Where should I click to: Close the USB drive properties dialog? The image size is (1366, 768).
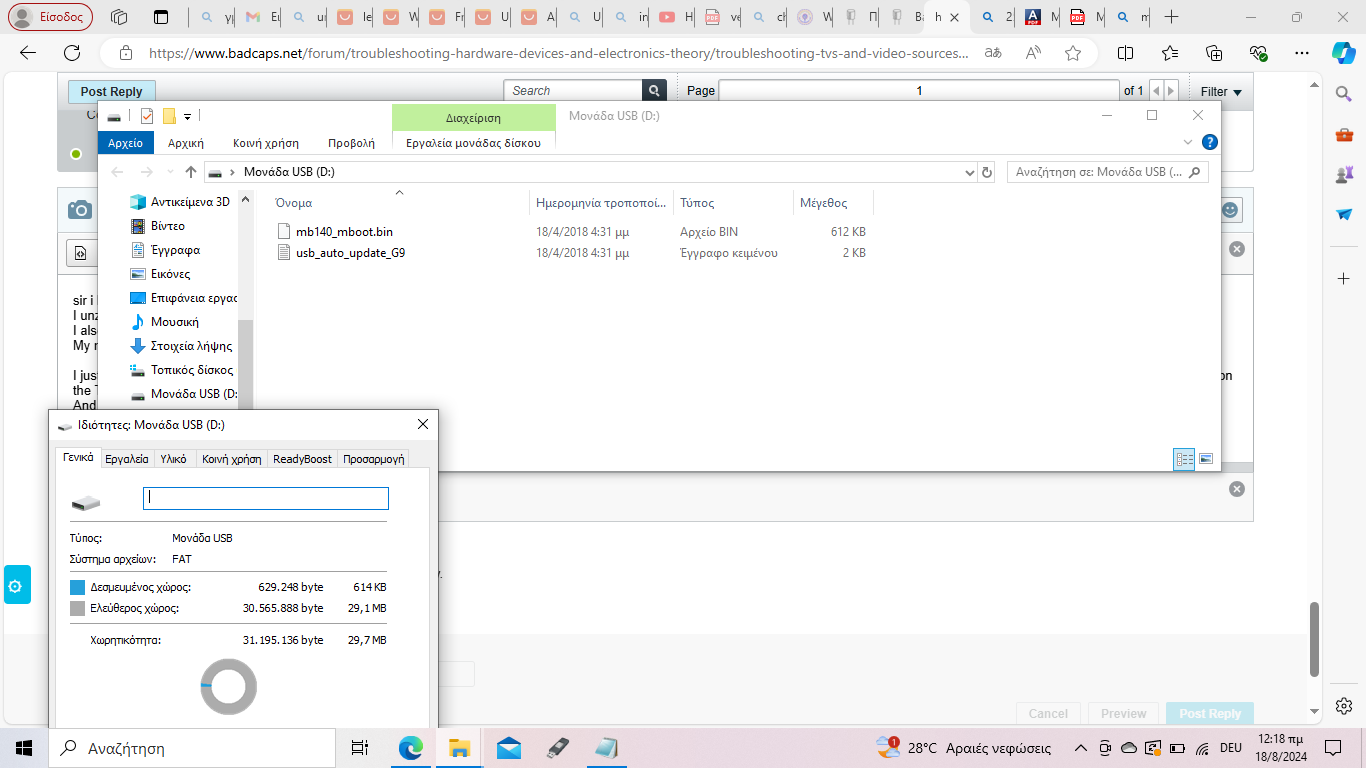click(422, 425)
